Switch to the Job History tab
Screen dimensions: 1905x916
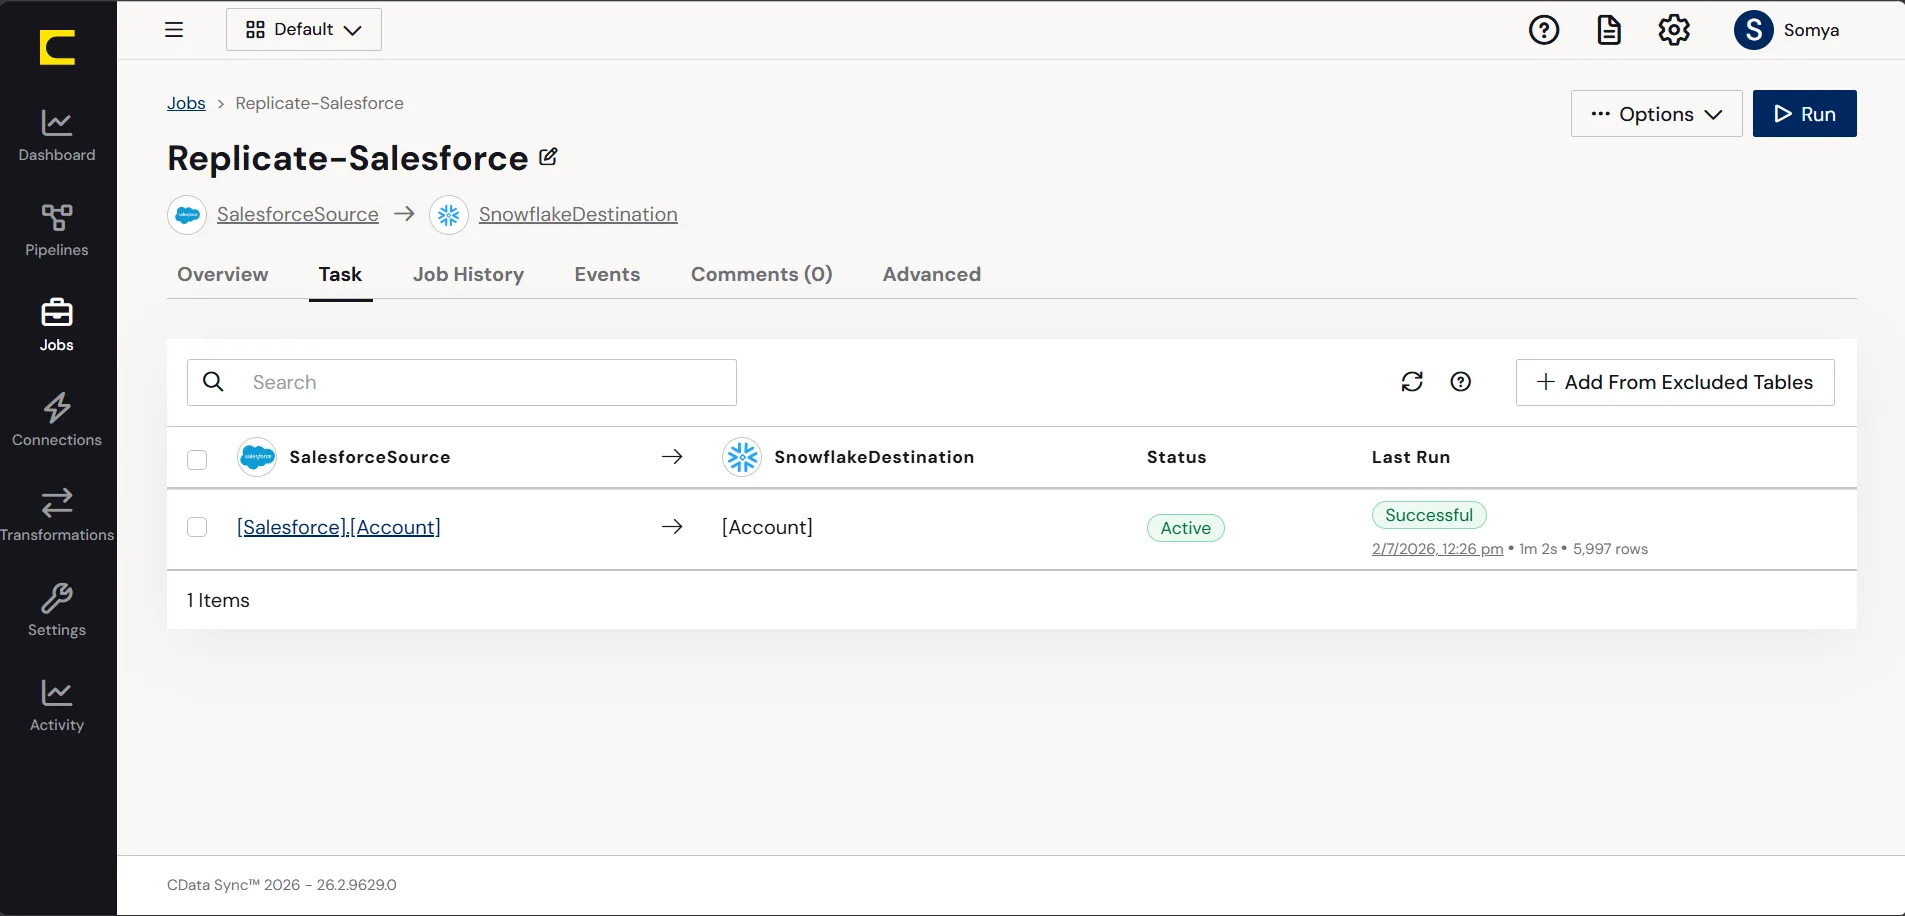(x=468, y=274)
